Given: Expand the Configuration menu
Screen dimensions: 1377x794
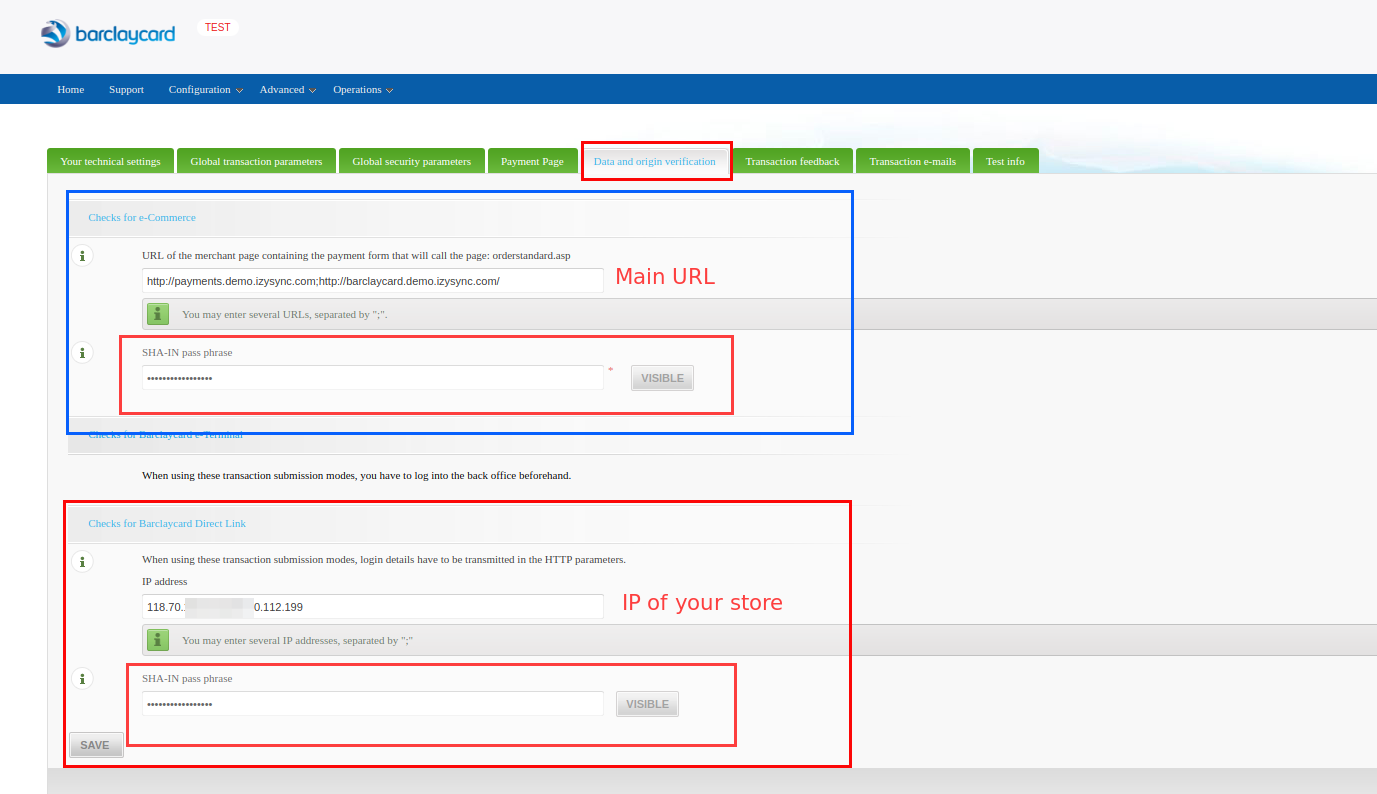Looking at the screenshot, I should [x=204, y=90].
